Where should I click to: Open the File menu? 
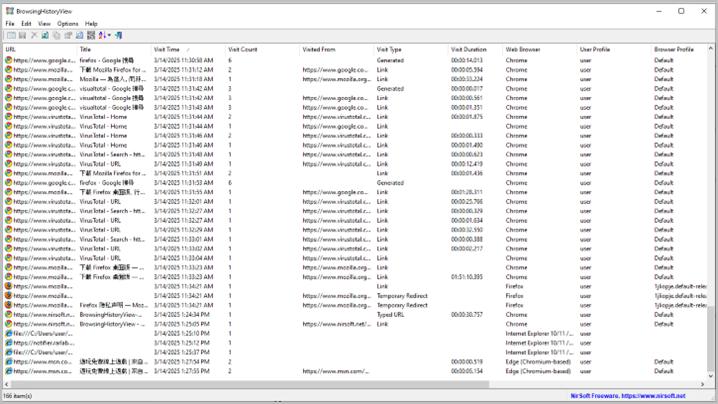point(10,23)
